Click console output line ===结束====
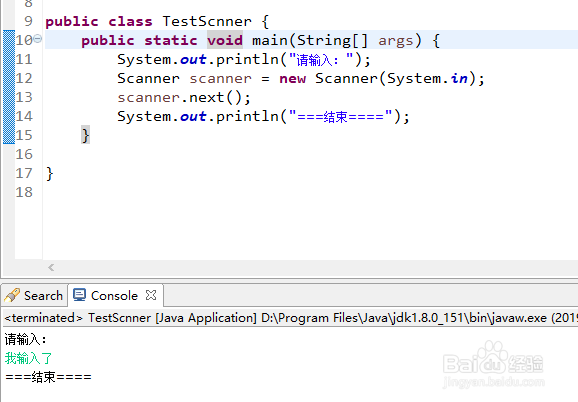 (x=48, y=377)
